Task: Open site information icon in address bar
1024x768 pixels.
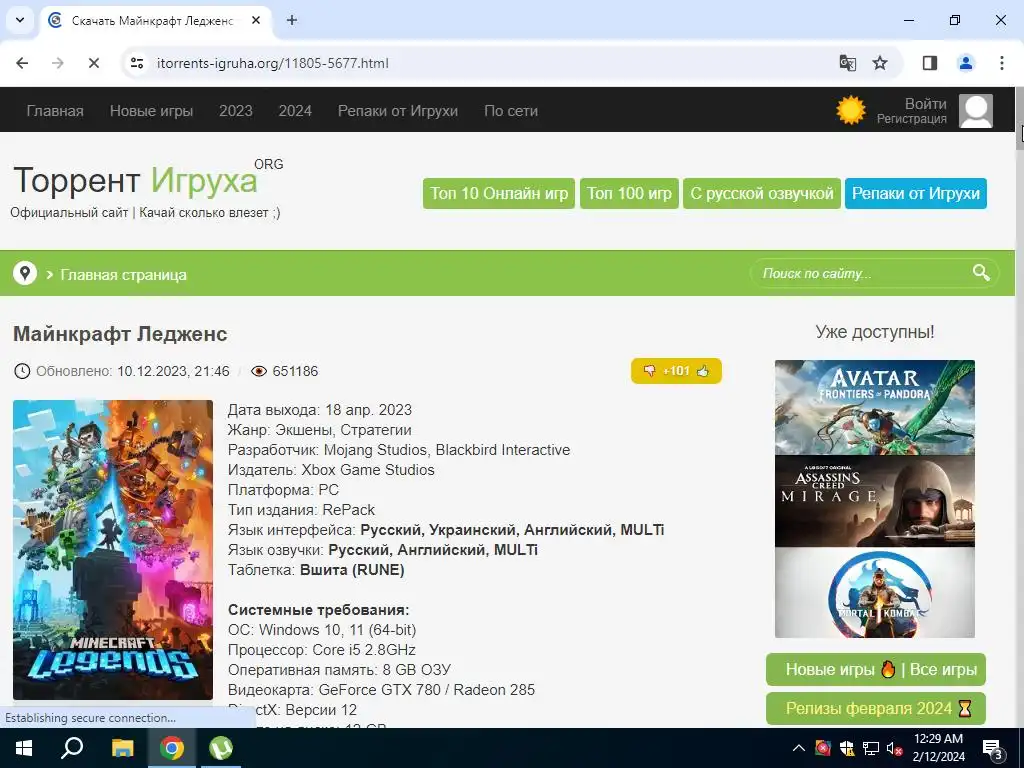Action: [137, 63]
